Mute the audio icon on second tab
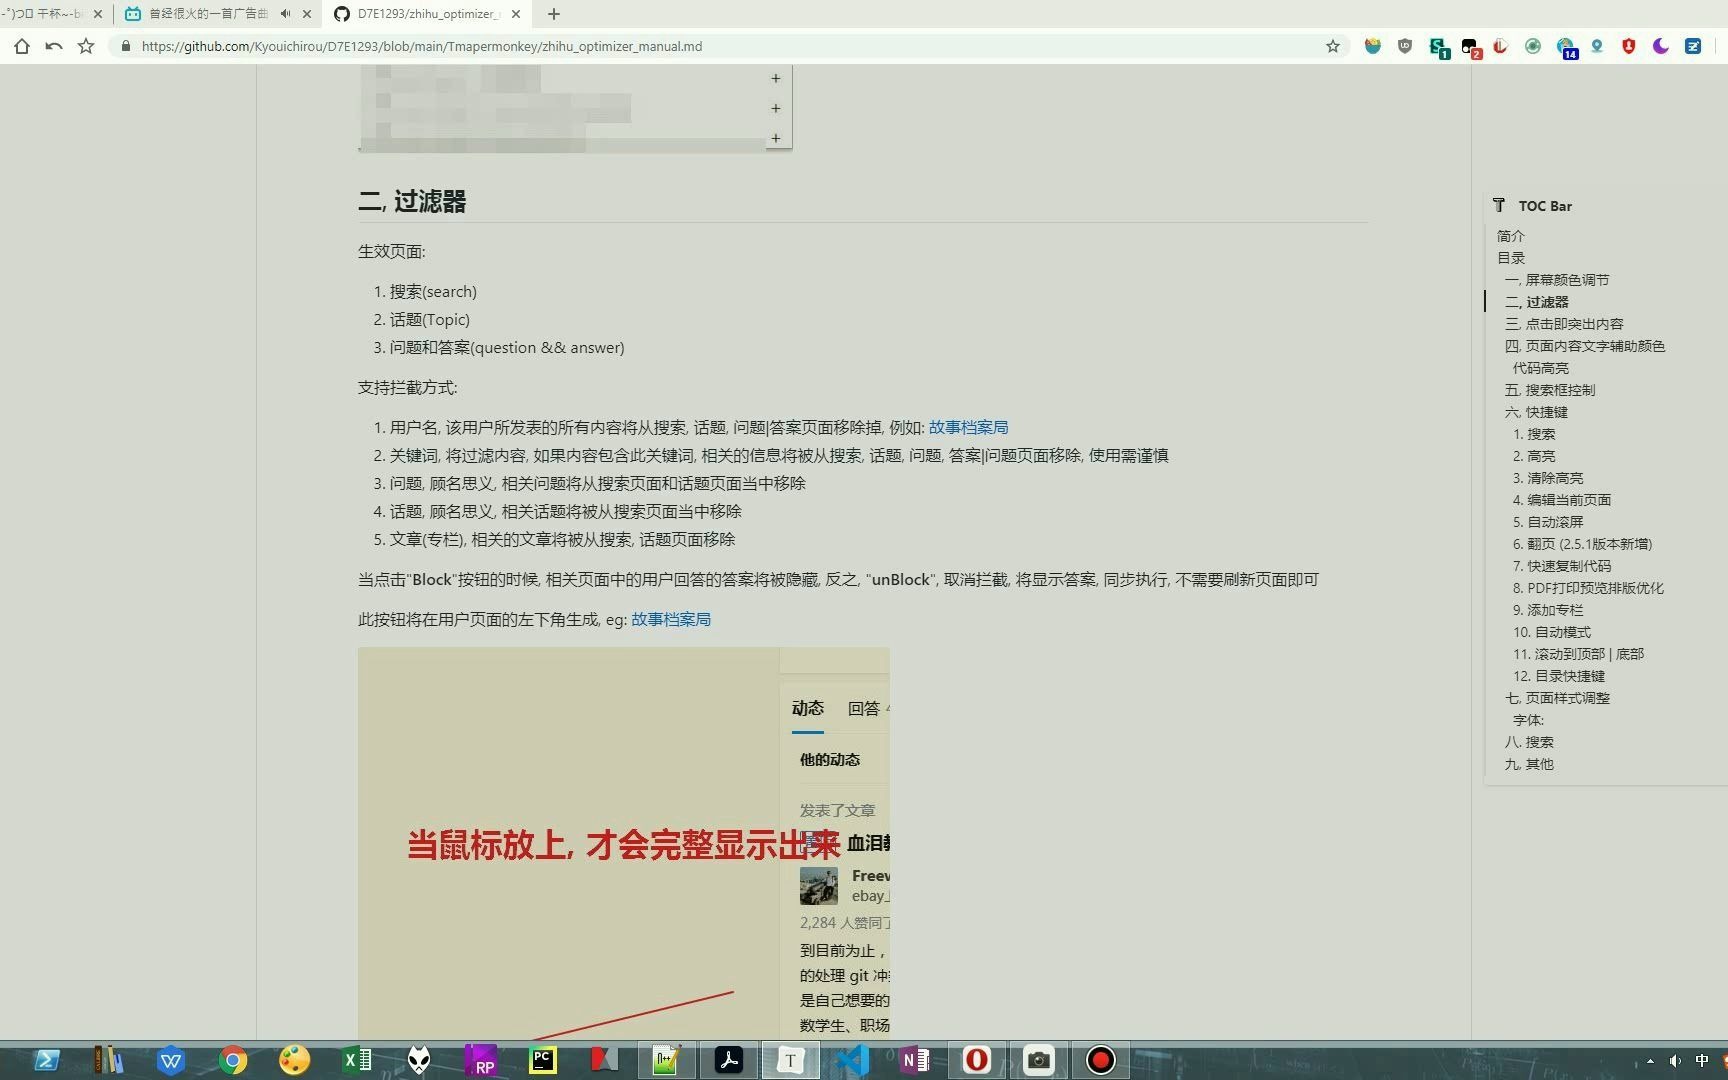Viewport: 1728px width, 1080px height. coord(286,14)
